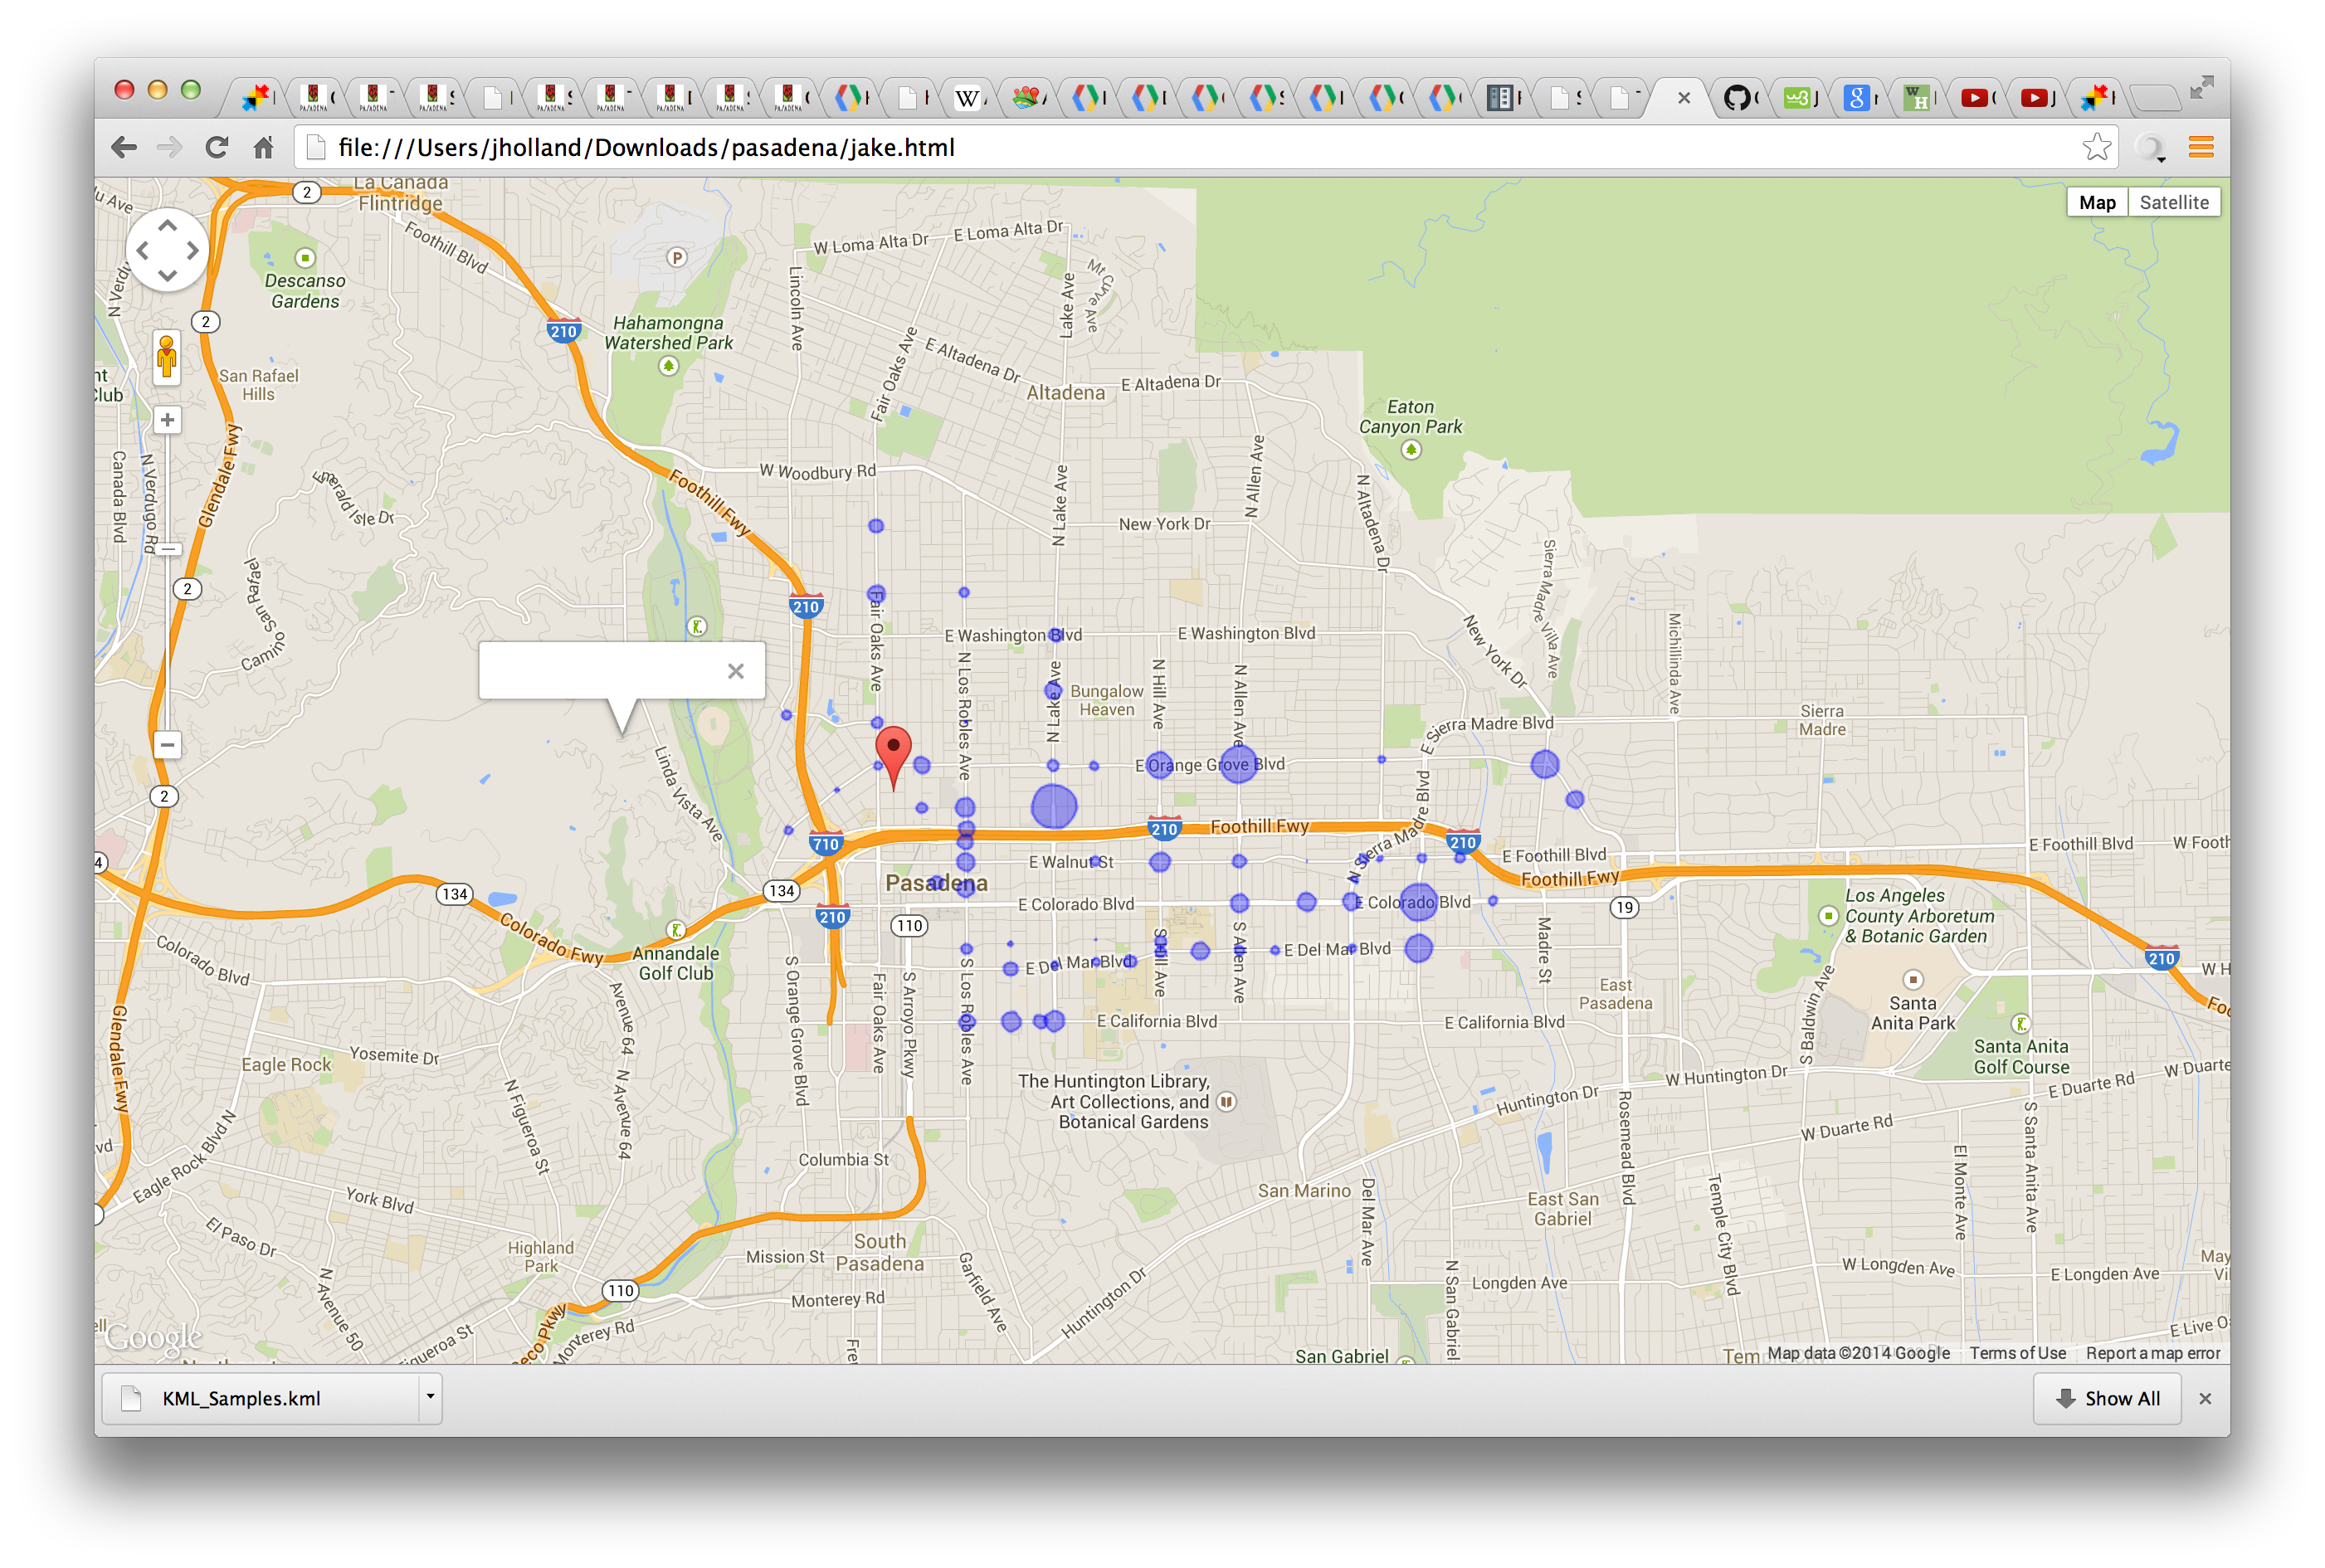Pan map right with arrow control

coord(192,251)
